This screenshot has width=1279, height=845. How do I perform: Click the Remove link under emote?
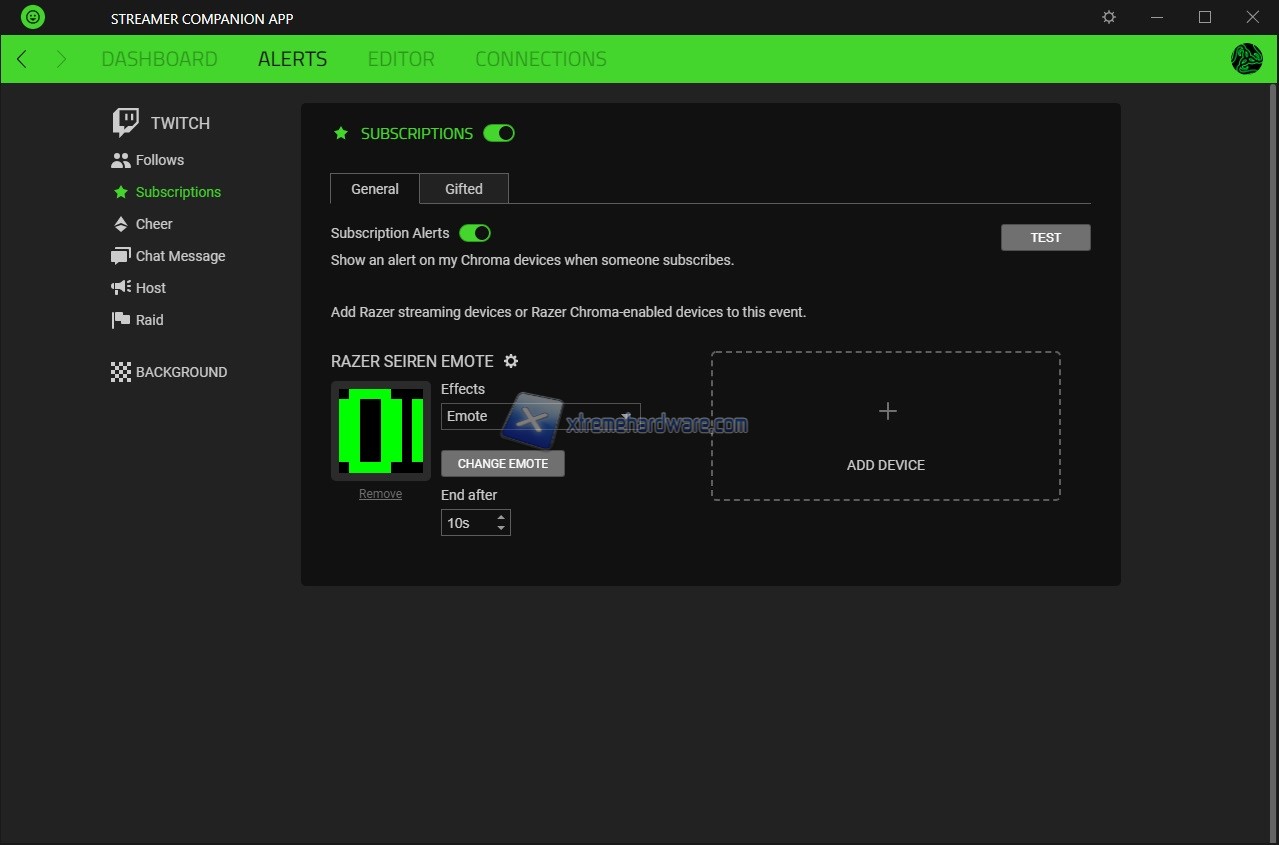point(380,494)
